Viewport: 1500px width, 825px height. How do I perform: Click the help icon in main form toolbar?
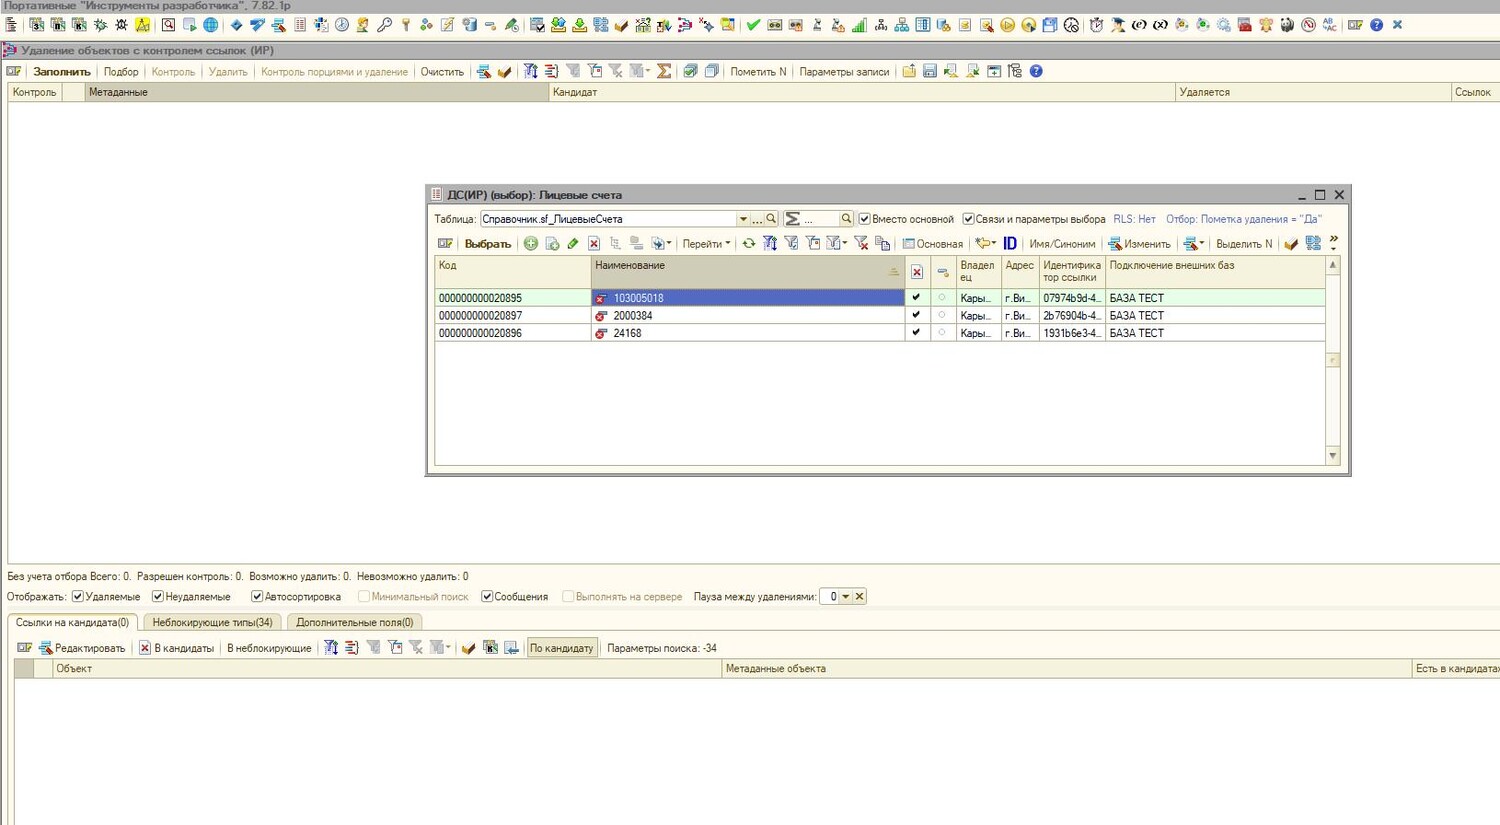click(x=1036, y=71)
